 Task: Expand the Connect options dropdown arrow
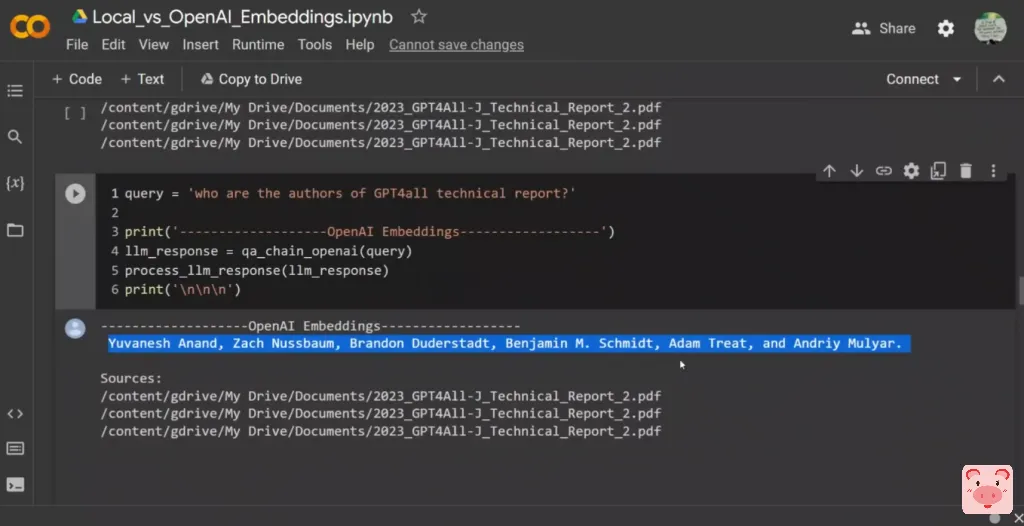tap(957, 79)
